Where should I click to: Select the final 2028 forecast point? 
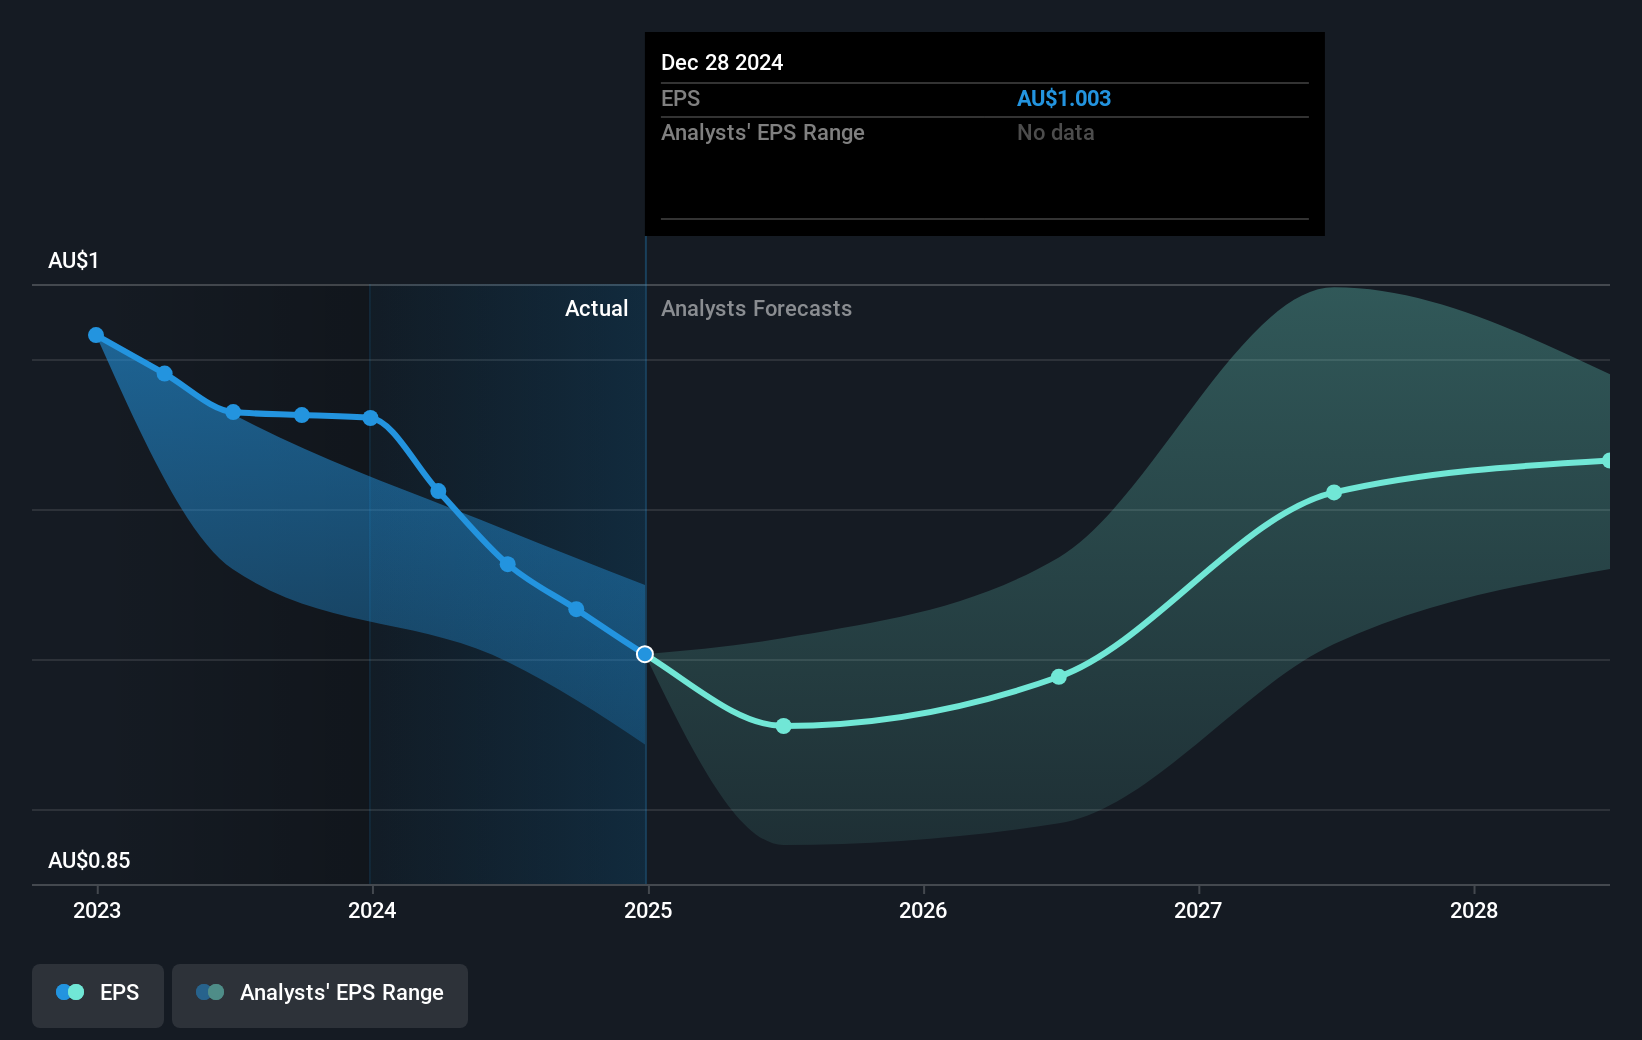[1607, 461]
